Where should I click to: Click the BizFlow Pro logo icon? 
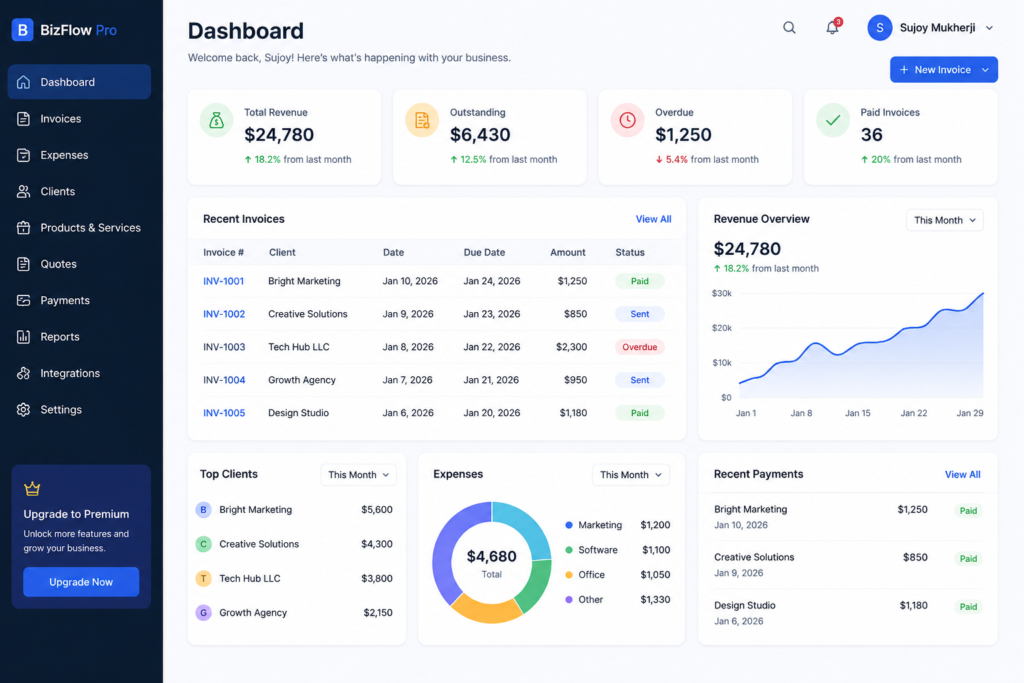coord(22,29)
